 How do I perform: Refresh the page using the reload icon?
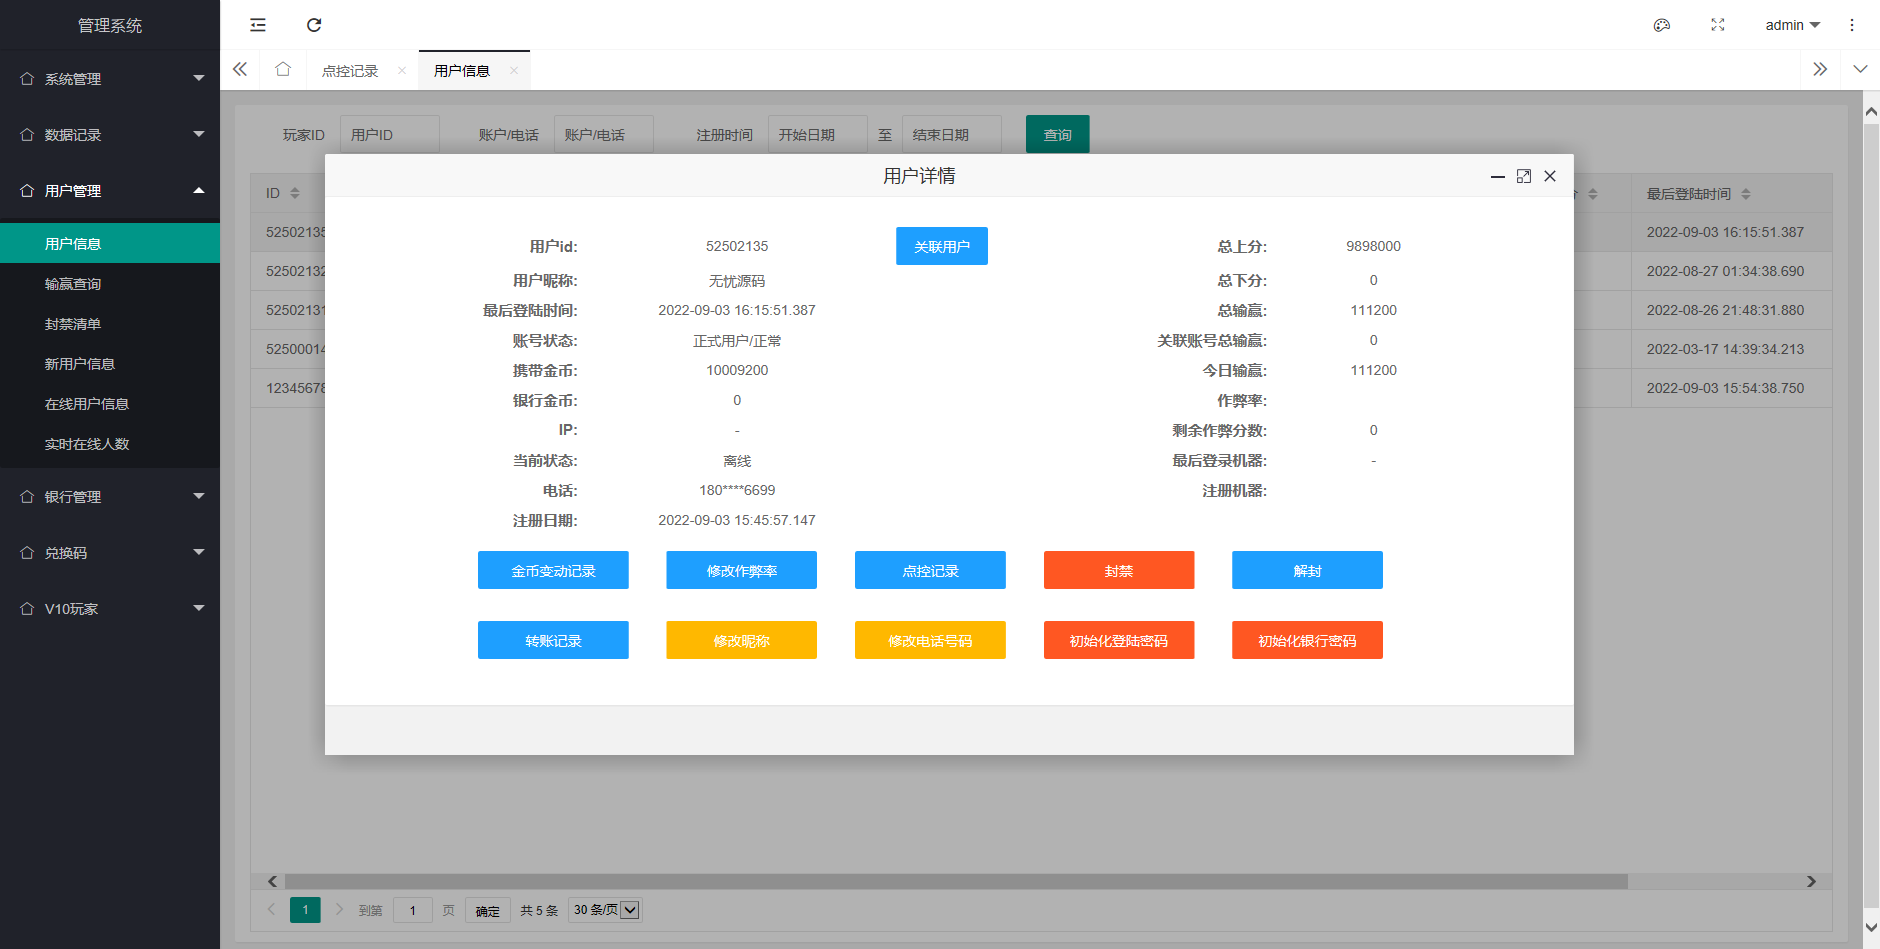(x=315, y=24)
